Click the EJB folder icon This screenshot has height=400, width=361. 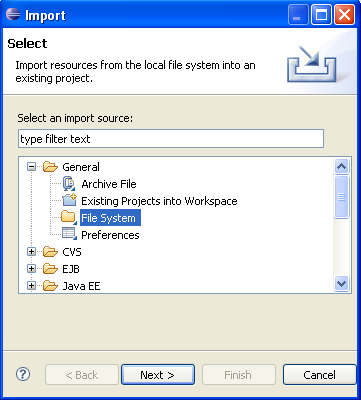pyautogui.click(x=50, y=269)
